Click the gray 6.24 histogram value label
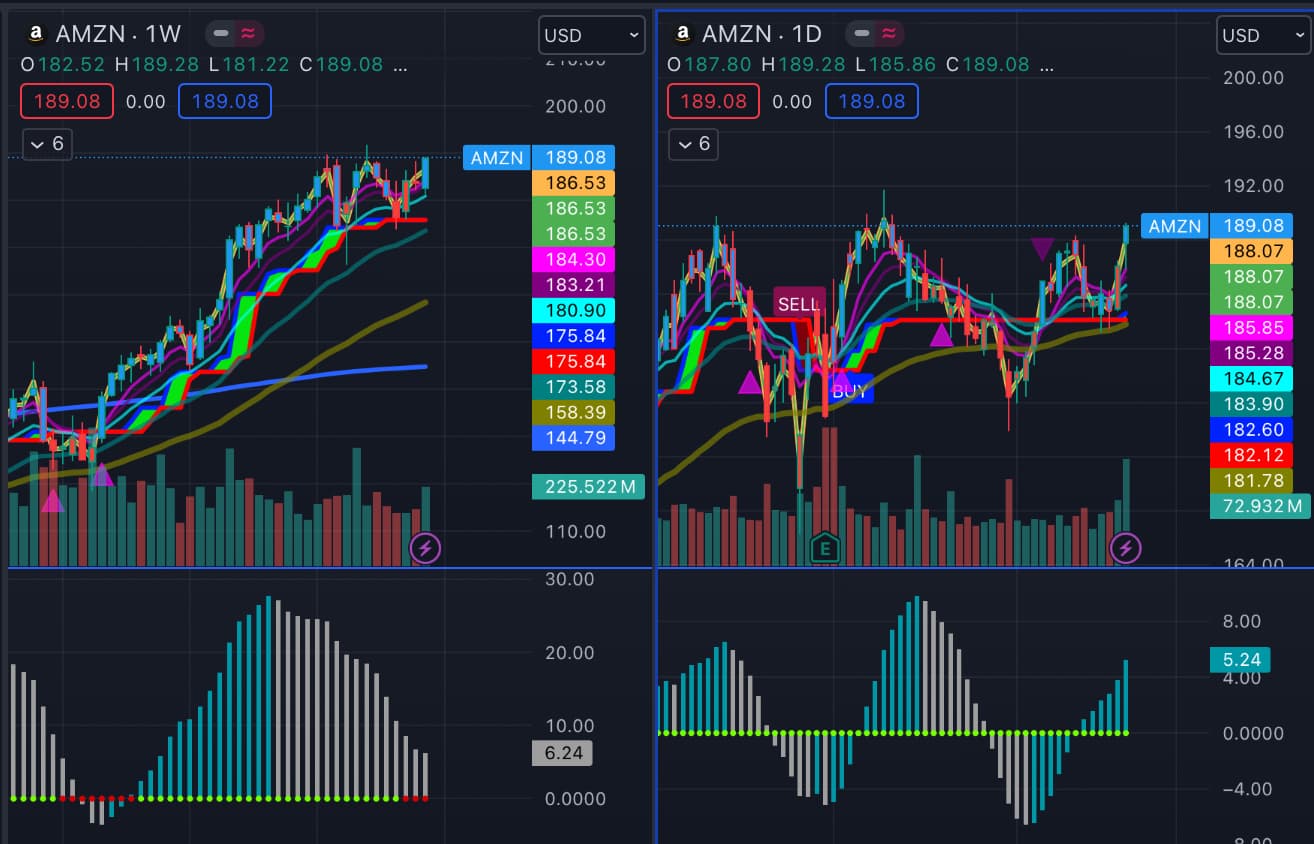The width and height of the screenshot is (1314, 844). 562,753
